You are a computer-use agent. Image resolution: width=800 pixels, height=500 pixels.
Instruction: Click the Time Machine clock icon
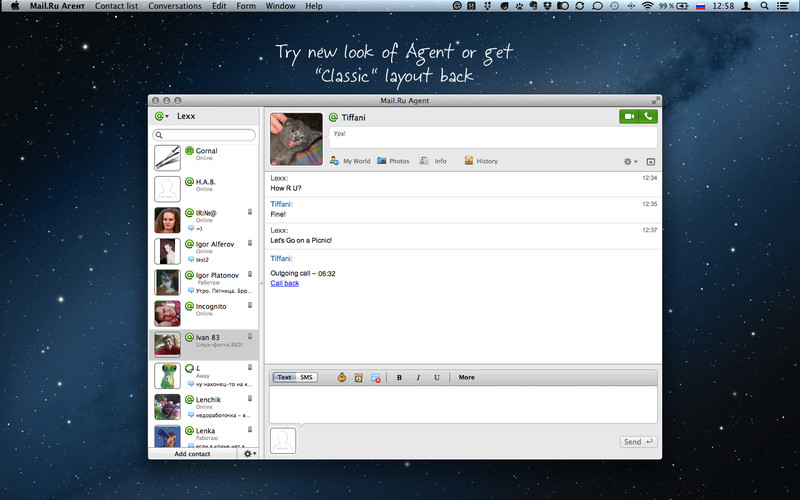tap(614, 6)
